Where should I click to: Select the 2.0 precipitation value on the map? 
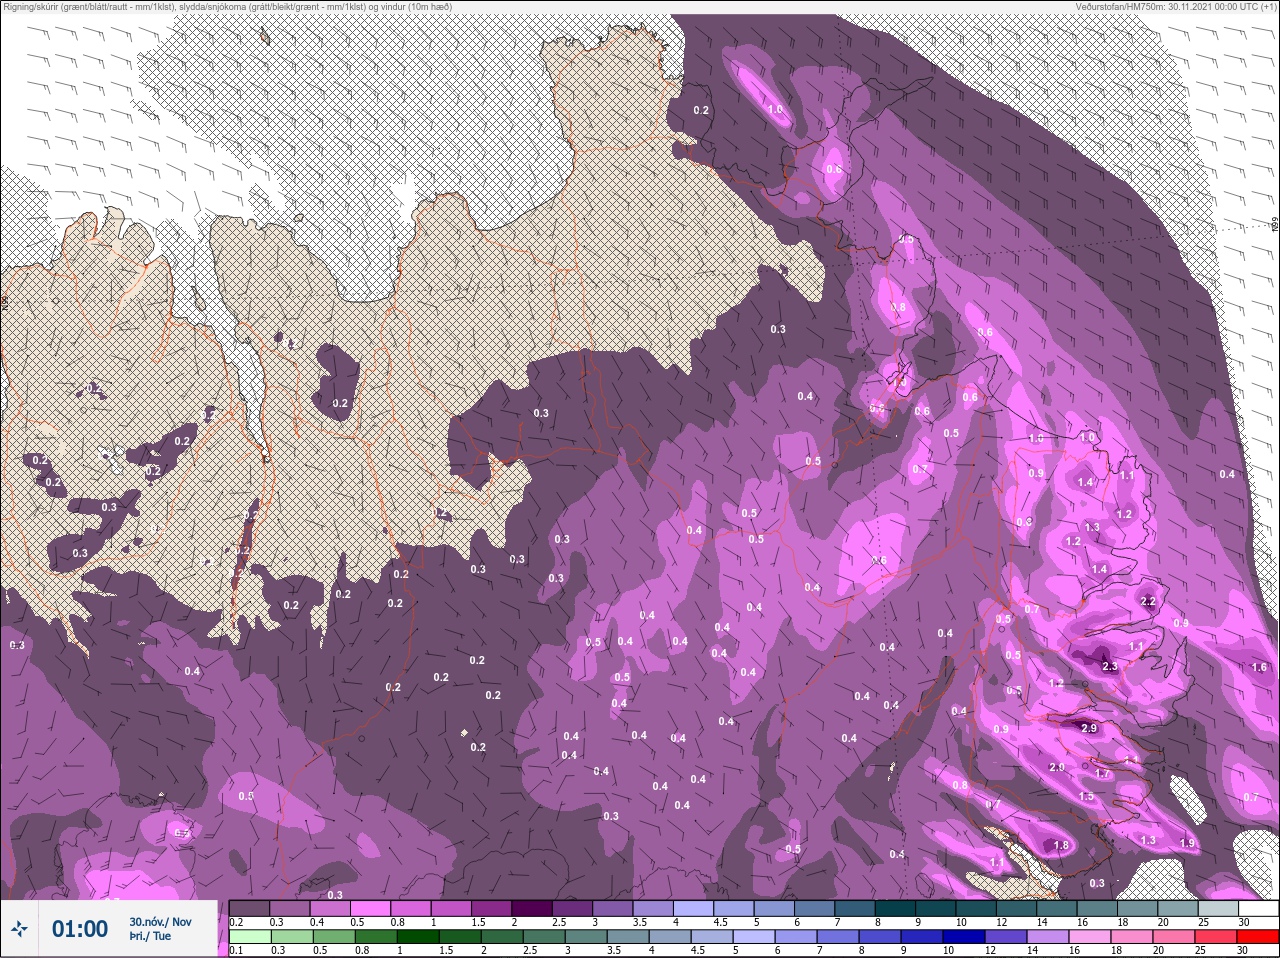(x=1057, y=767)
